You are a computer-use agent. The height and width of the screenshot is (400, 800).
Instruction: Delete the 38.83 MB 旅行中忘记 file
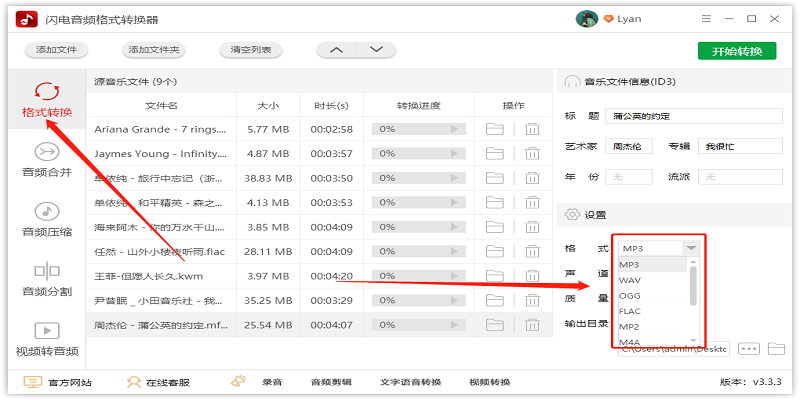533,178
